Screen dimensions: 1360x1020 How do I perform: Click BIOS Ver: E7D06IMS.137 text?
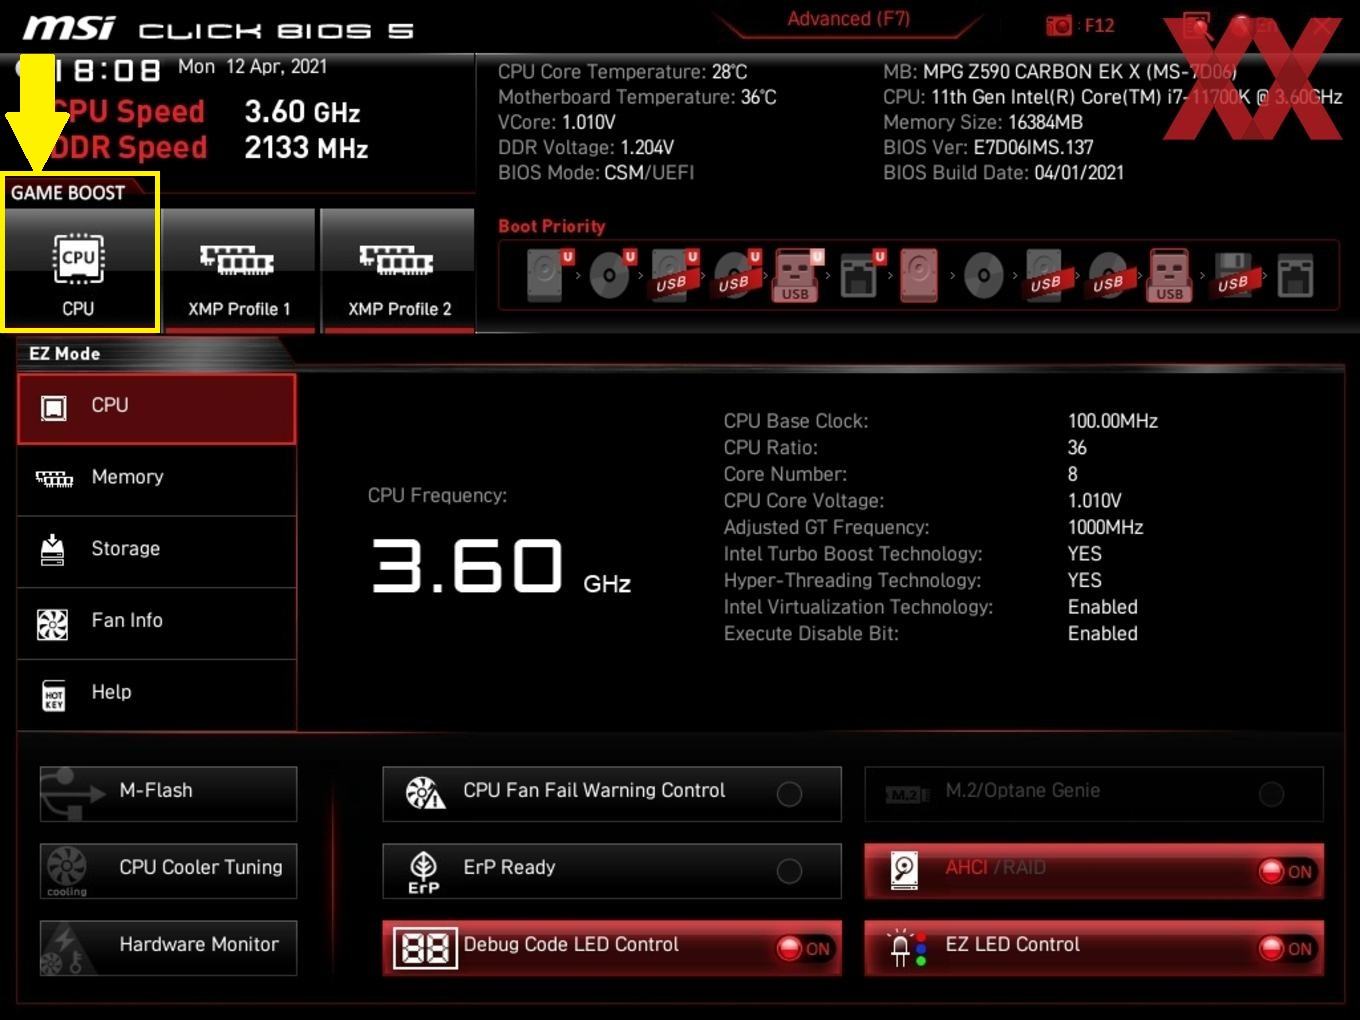tap(988, 147)
